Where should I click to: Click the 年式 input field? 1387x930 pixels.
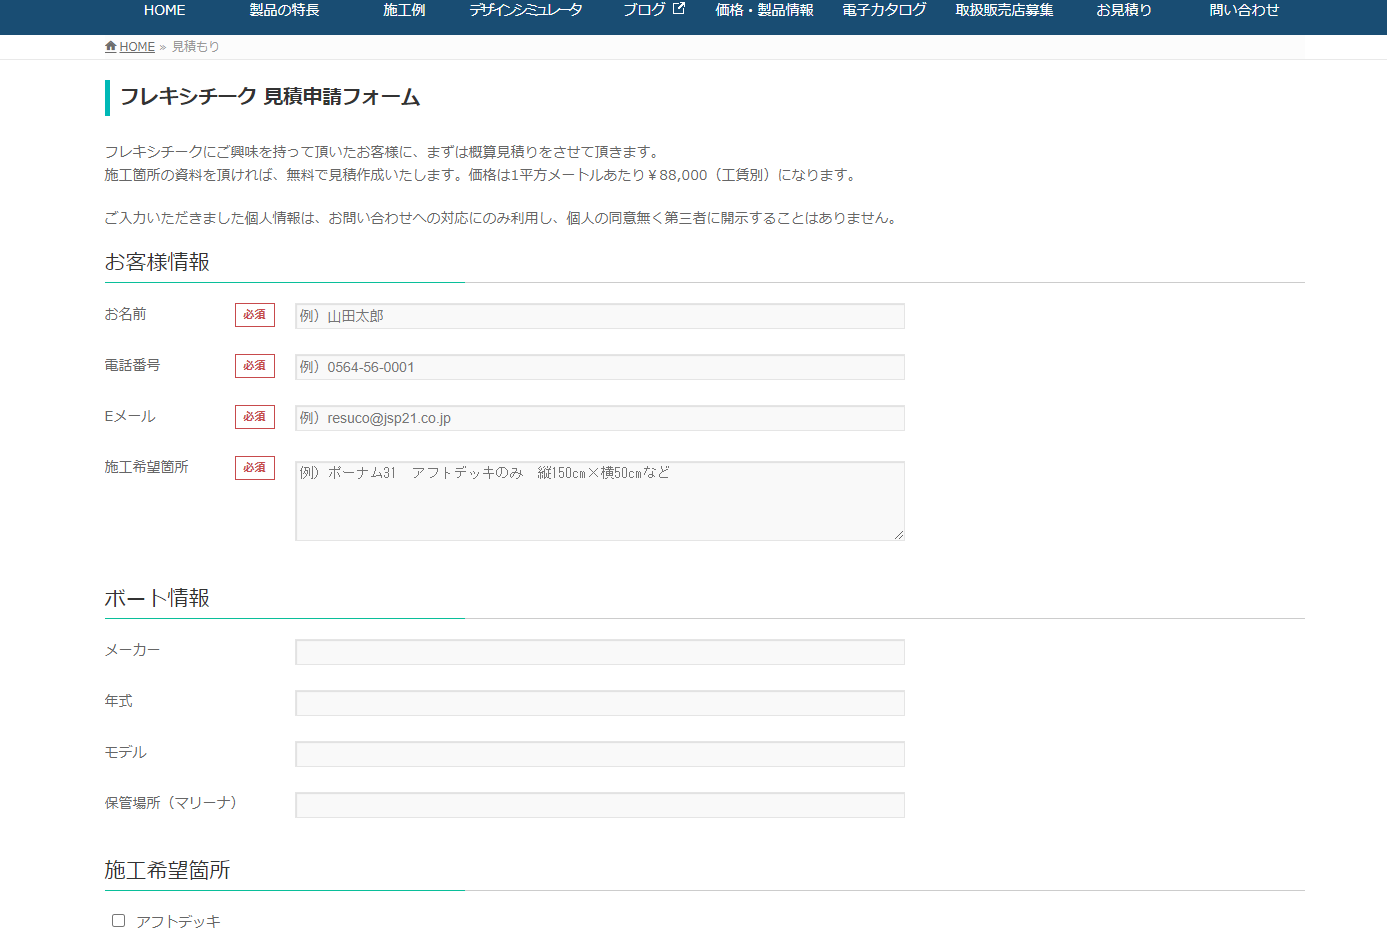tap(599, 703)
